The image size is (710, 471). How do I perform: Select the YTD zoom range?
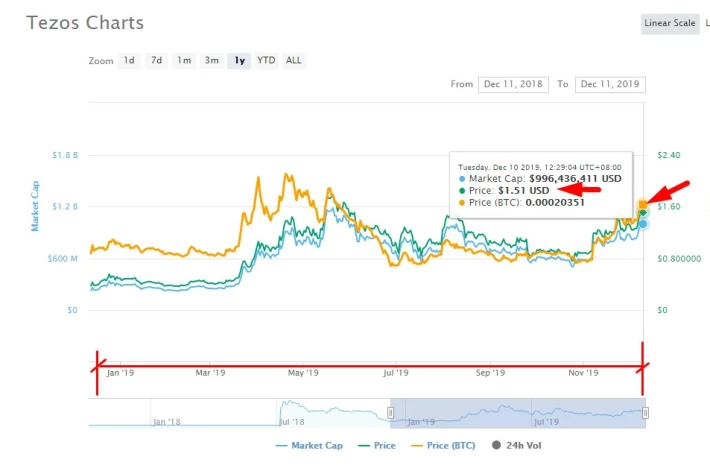pyautogui.click(x=266, y=61)
